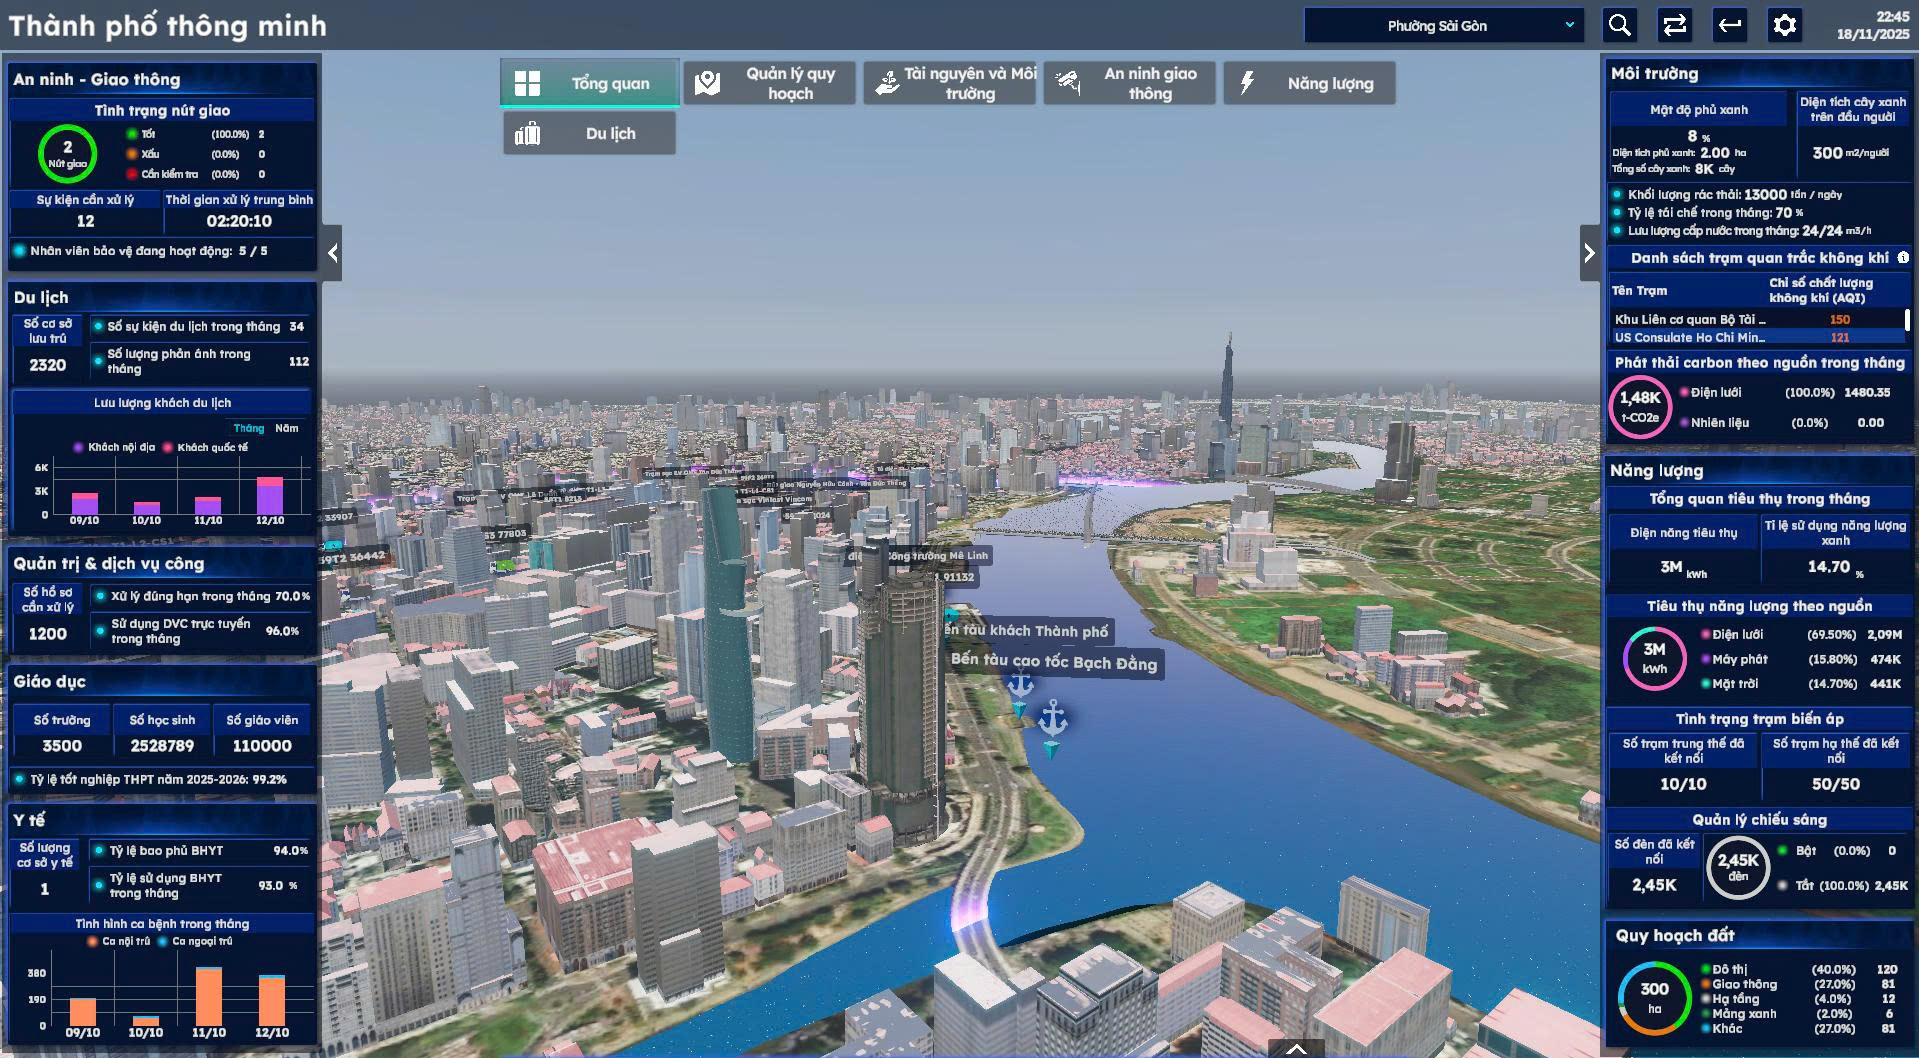Screen dimensions: 1919x1058
Task: Switch to the An ninh giao thông tab
Action: tap(1129, 83)
